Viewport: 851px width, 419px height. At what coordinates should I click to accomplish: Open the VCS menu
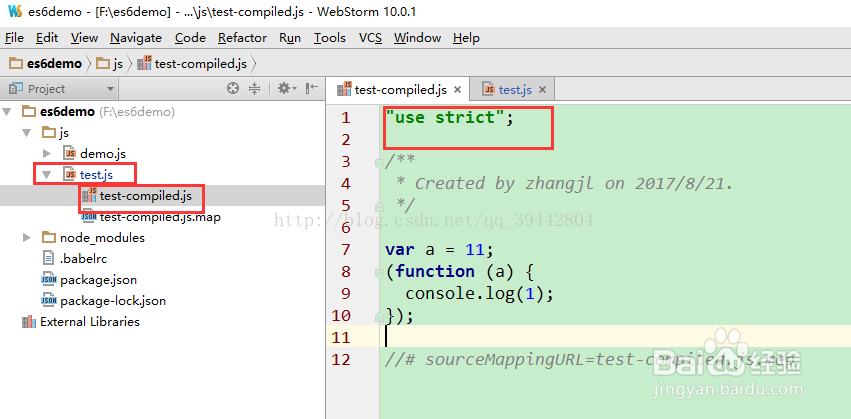coord(370,38)
